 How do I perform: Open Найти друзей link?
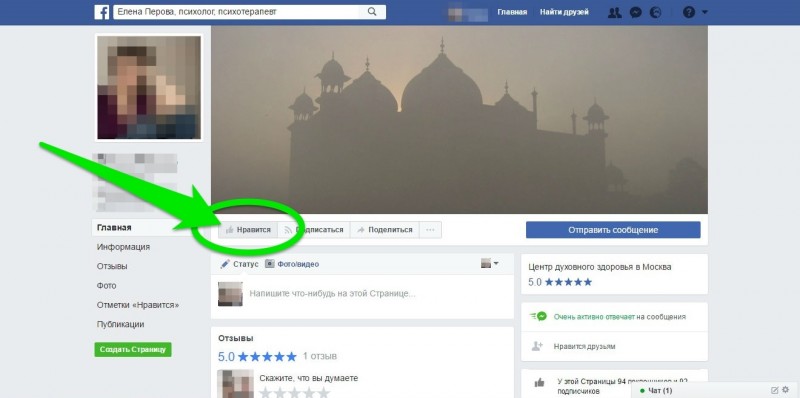[564, 12]
